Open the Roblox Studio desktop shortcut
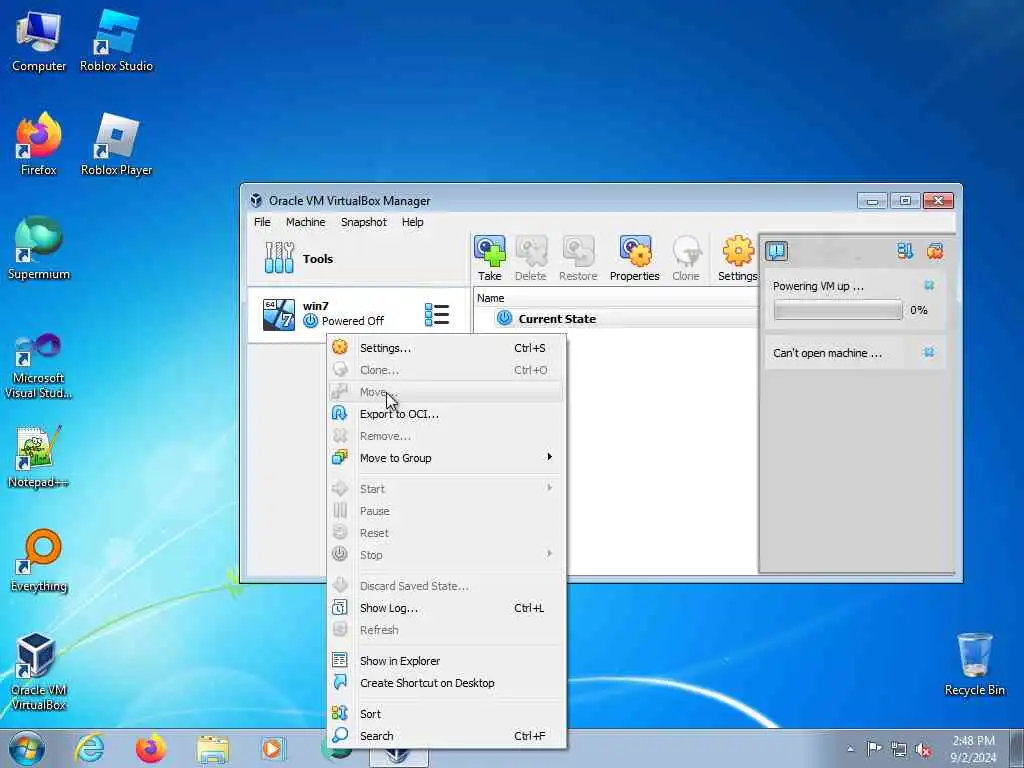The image size is (1024, 768). [x=116, y=42]
